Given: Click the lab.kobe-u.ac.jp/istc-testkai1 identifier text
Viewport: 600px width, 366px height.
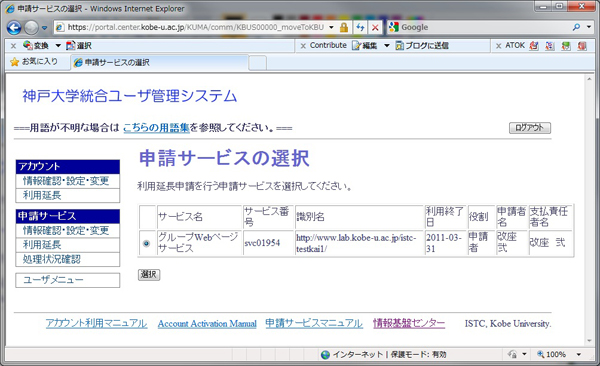Looking at the screenshot, I should tap(355, 243).
